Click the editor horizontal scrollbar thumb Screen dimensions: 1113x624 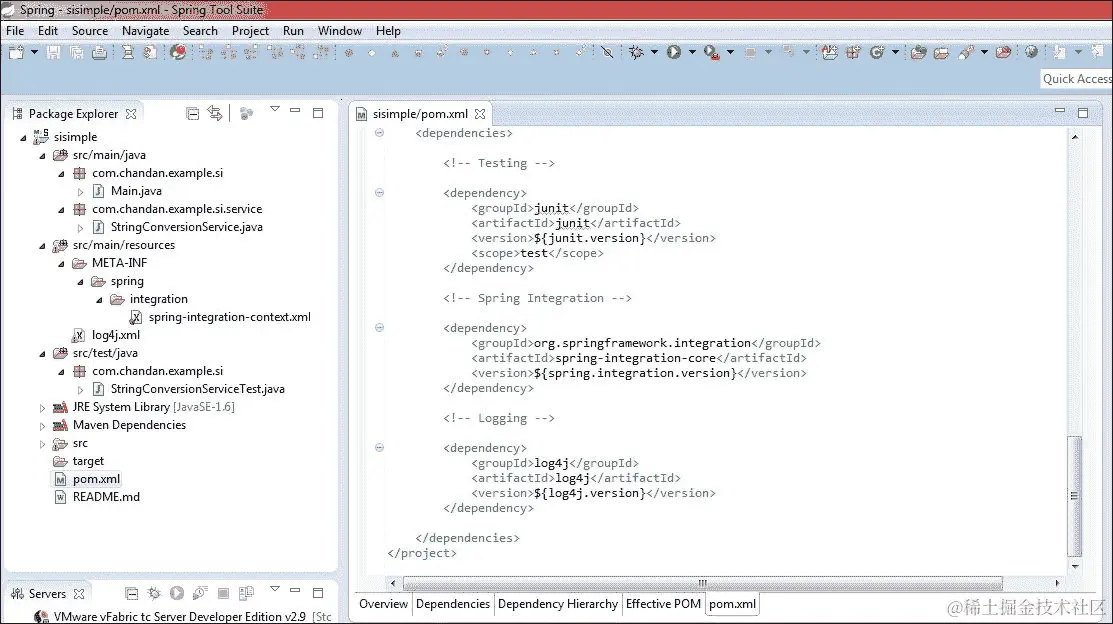703,584
